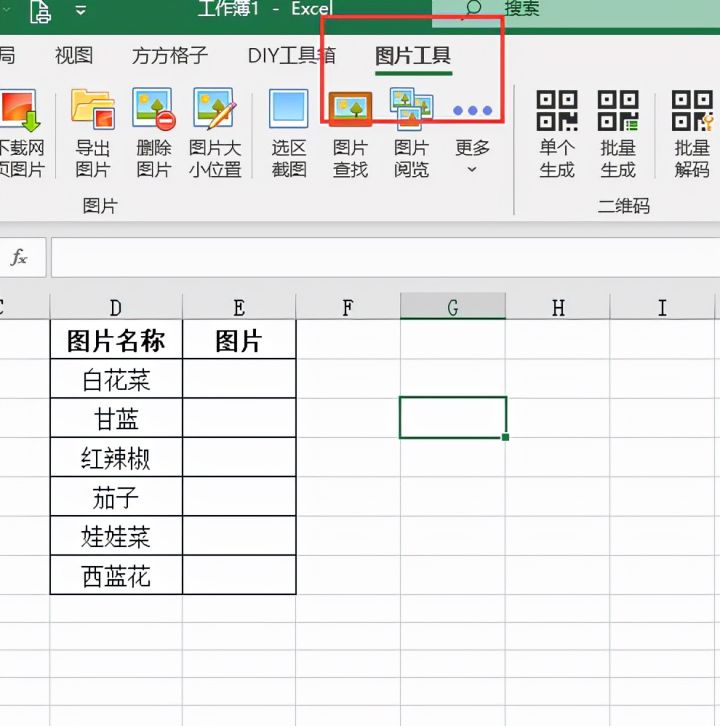The width and height of the screenshot is (720, 726).
Task: Click the empty picture cell beside 白花菜
Action: (x=239, y=379)
